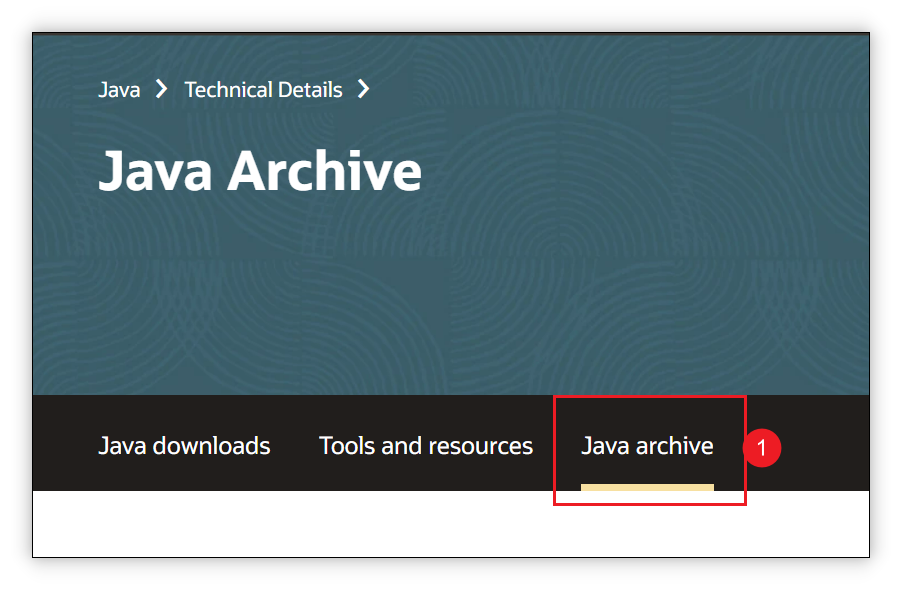Click empty dark bar left of Java downloads
The height and width of the screenshot is (590, 902).
pyautogui.click(x=65, y=443)
